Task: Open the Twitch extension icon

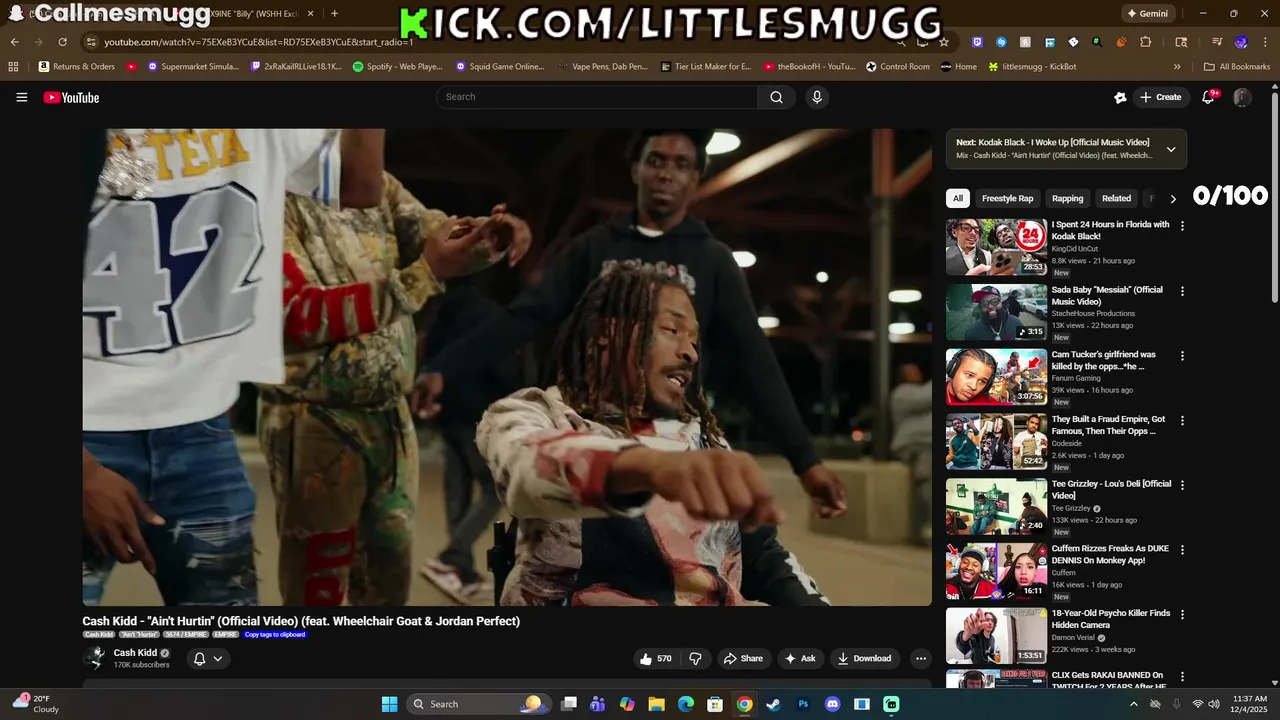Action: (x=977, y=42)
